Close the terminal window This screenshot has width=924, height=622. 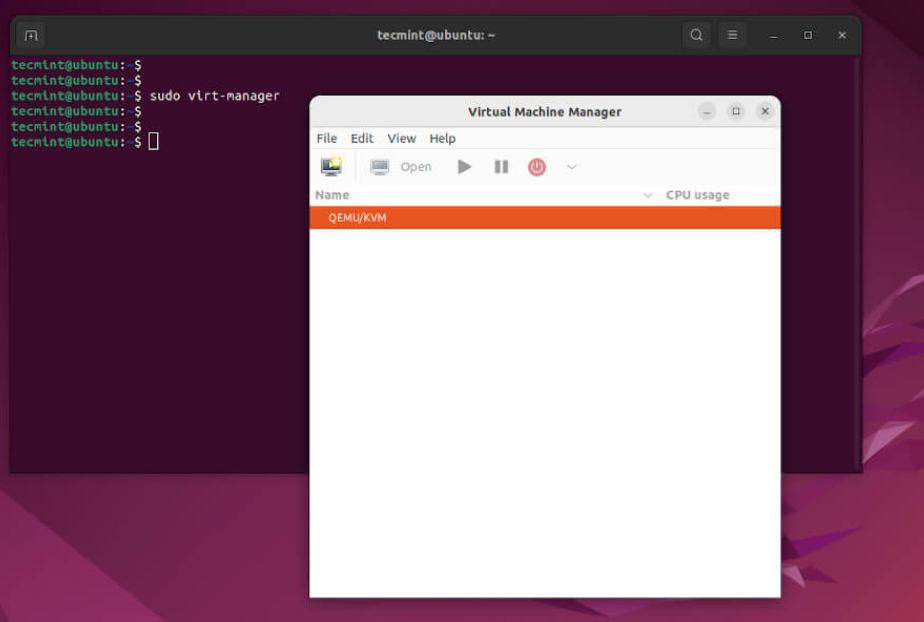point(842,35)
